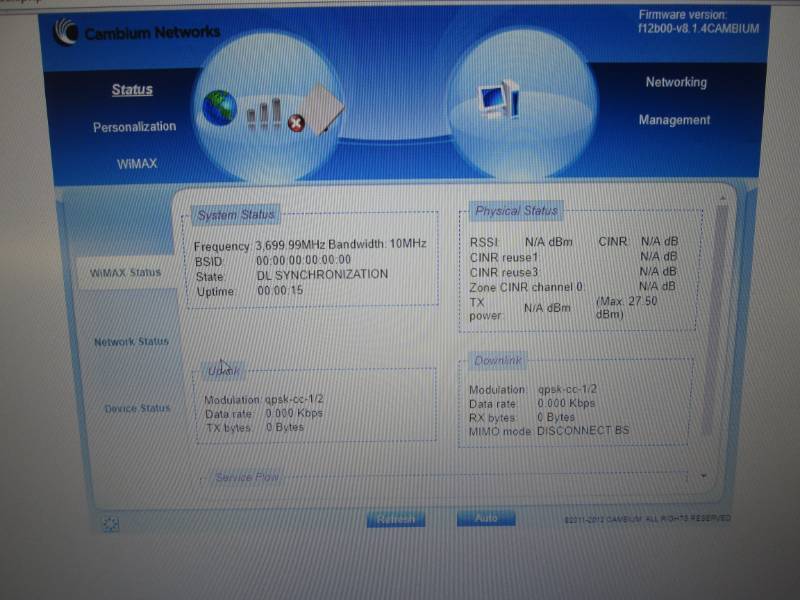Screen dimensions: 800x600
Task: Click the CINR reuse3 label
Action: pos(504,272)
